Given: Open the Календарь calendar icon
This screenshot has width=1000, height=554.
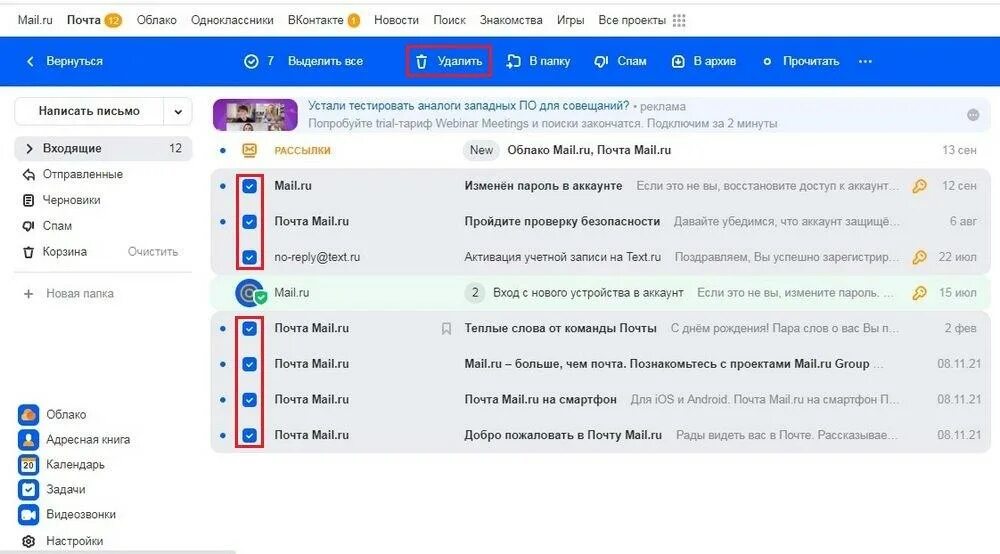Looking at the screenshot, I should point(29,464).
